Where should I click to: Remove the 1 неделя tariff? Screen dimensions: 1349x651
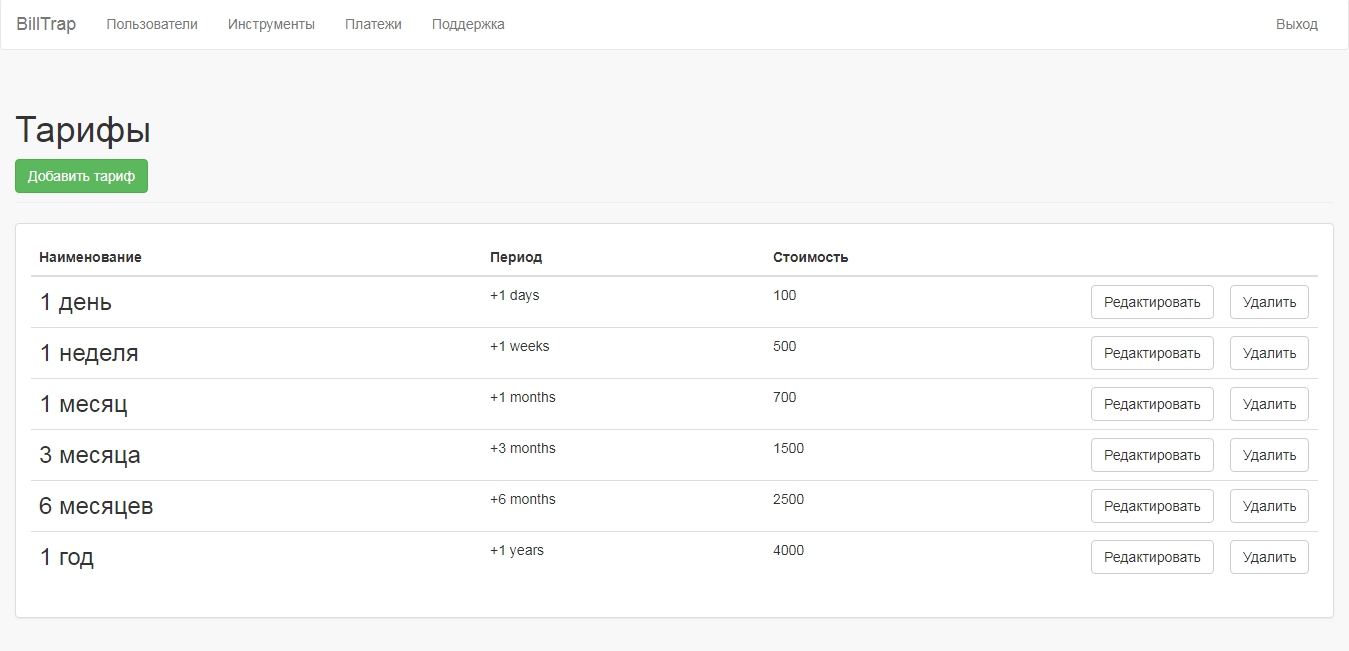point(1268,353)
